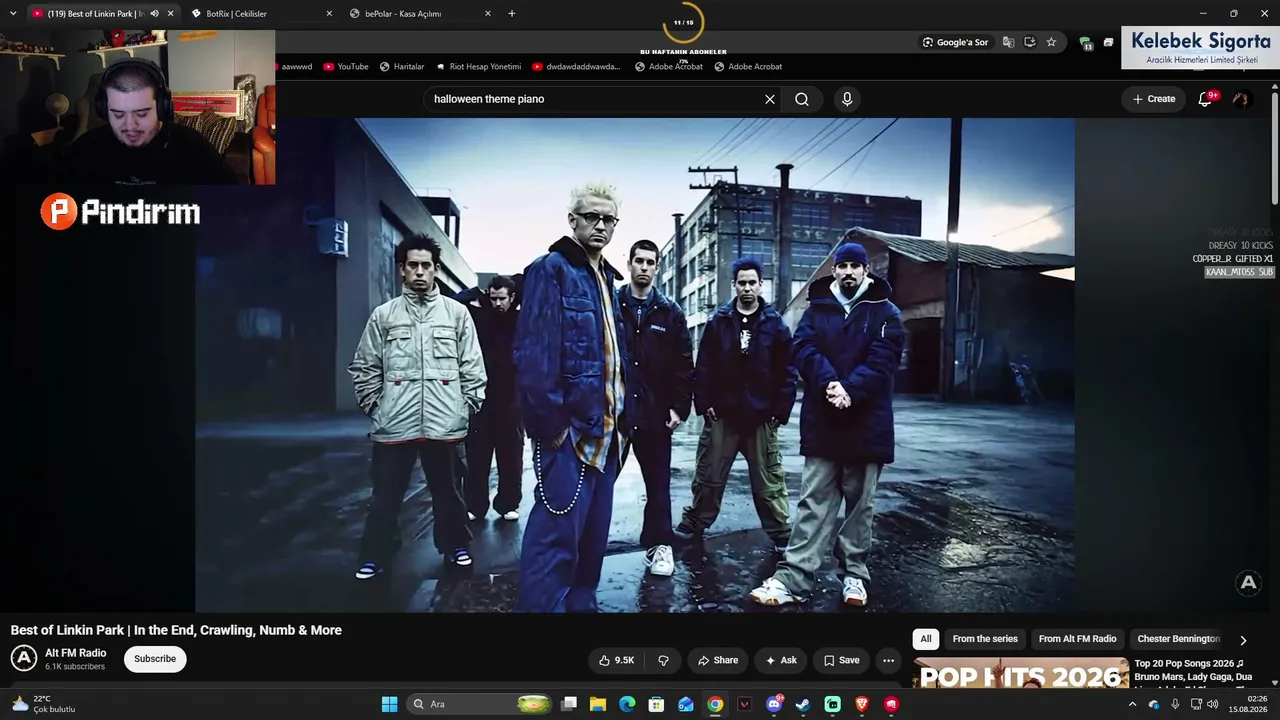Open the dwdawdaddwawda bookmark
The height and width of the screenshot is (720, 1280).
[576, 67]
